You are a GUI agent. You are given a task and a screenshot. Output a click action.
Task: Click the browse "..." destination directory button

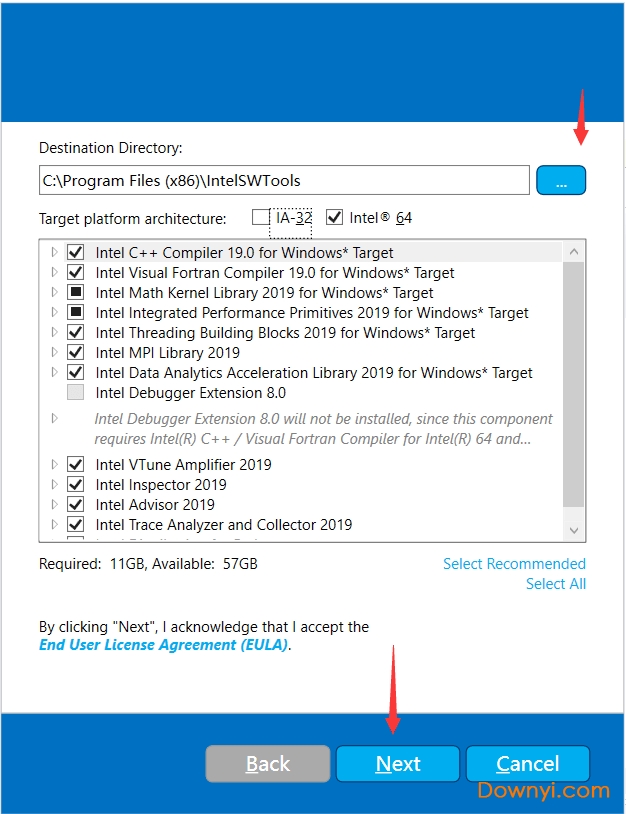click(x=561, y=180)
